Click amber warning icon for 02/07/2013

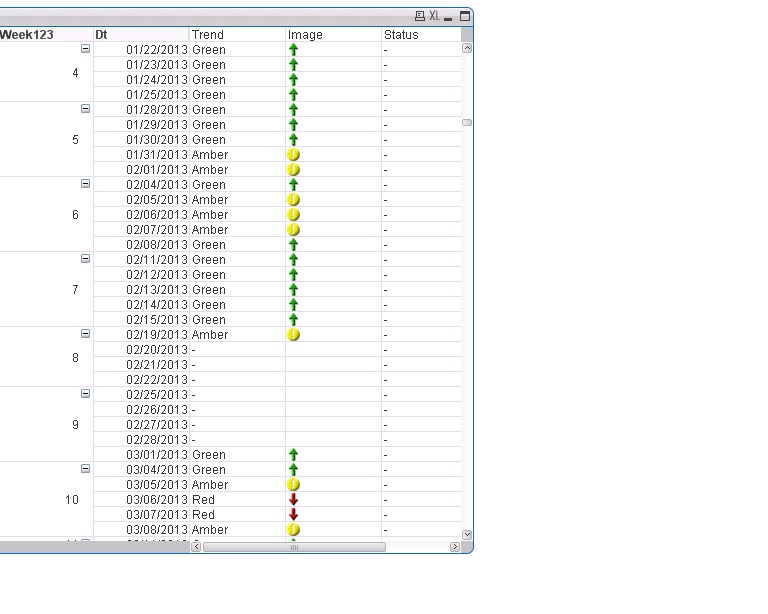point(293,230)
